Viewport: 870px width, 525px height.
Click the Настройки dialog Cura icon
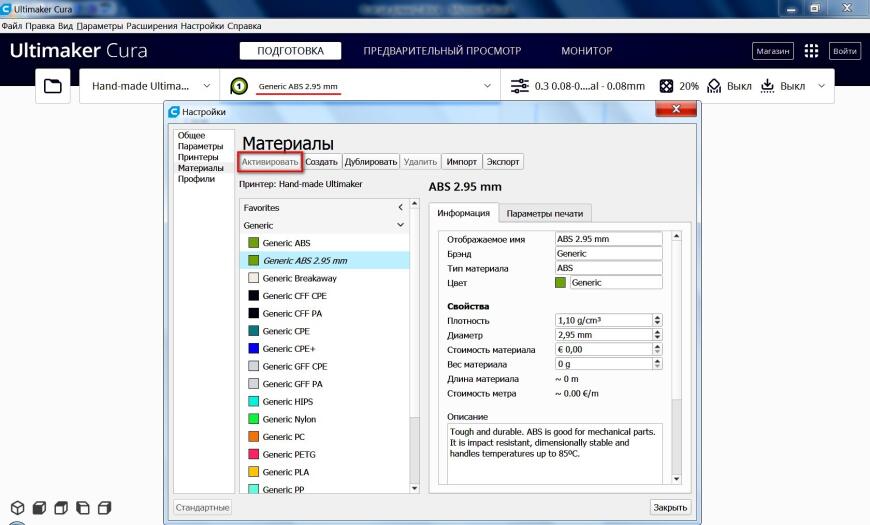[x=174, y=112]
